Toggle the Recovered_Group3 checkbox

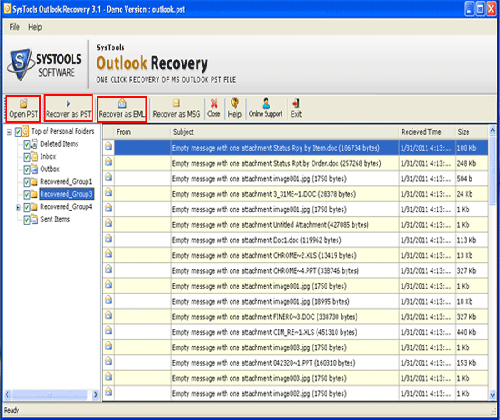coord(27,195)
